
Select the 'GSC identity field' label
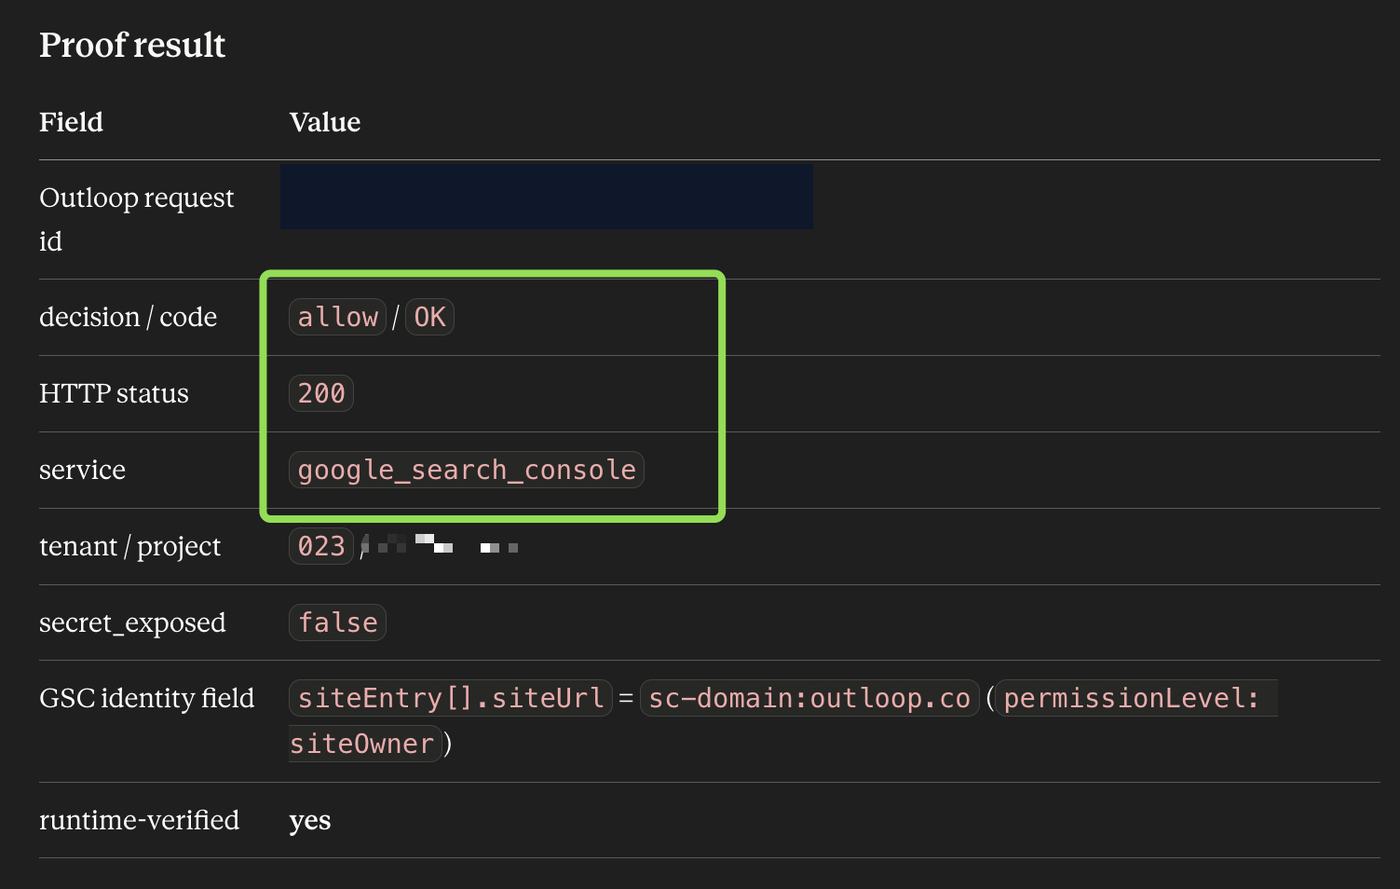[x=147, y=698]
